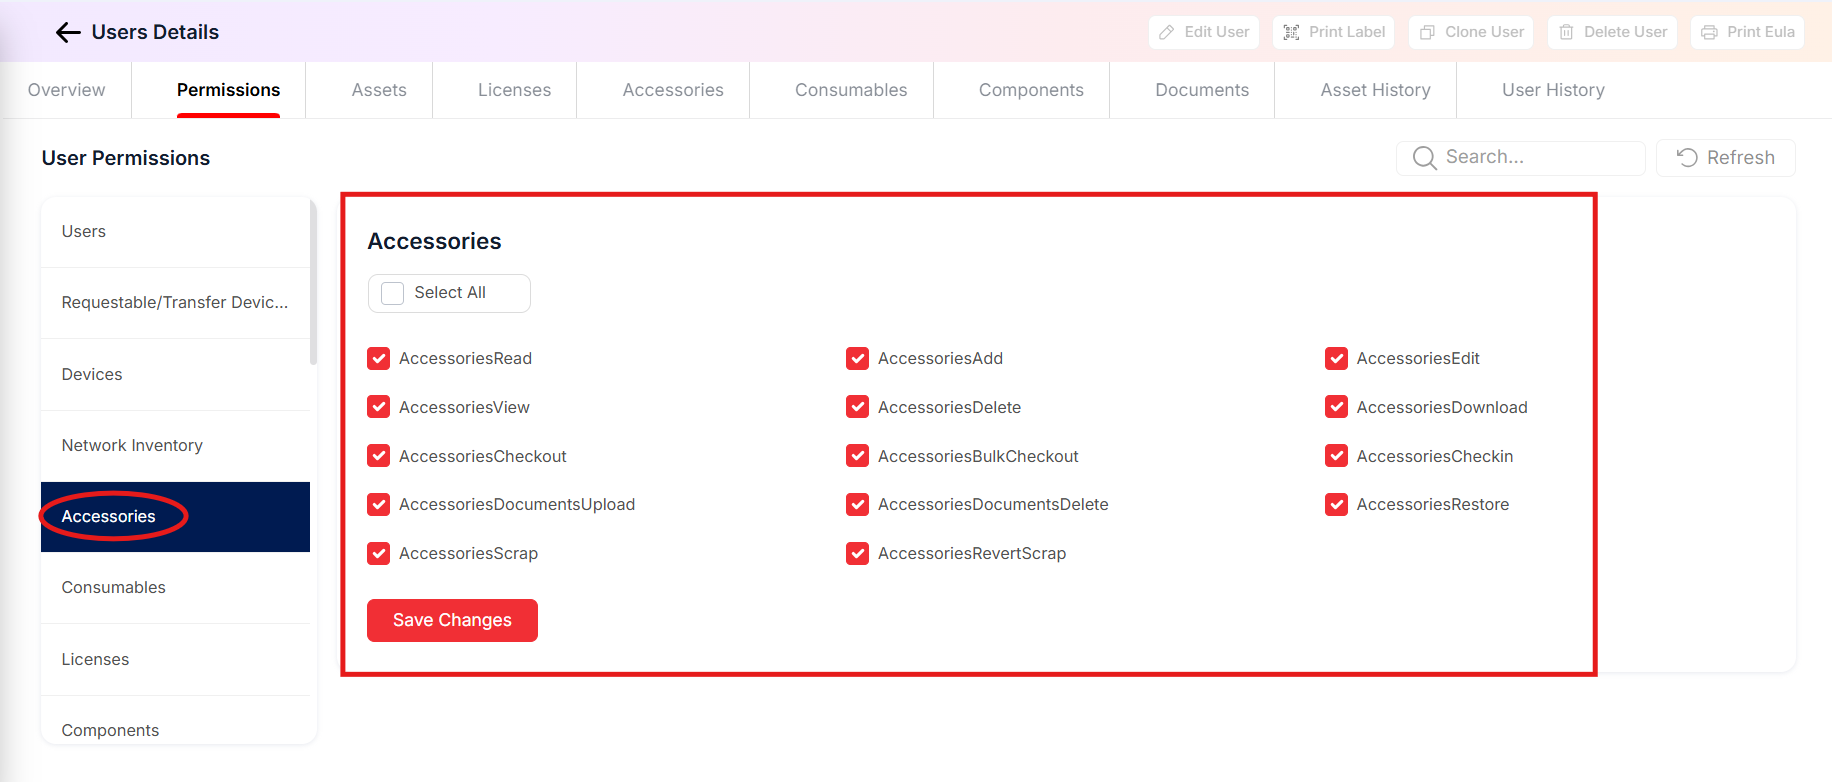
Task: Tick the Select All checkbox
Action: pyautogui.click(x=393, y=293)
